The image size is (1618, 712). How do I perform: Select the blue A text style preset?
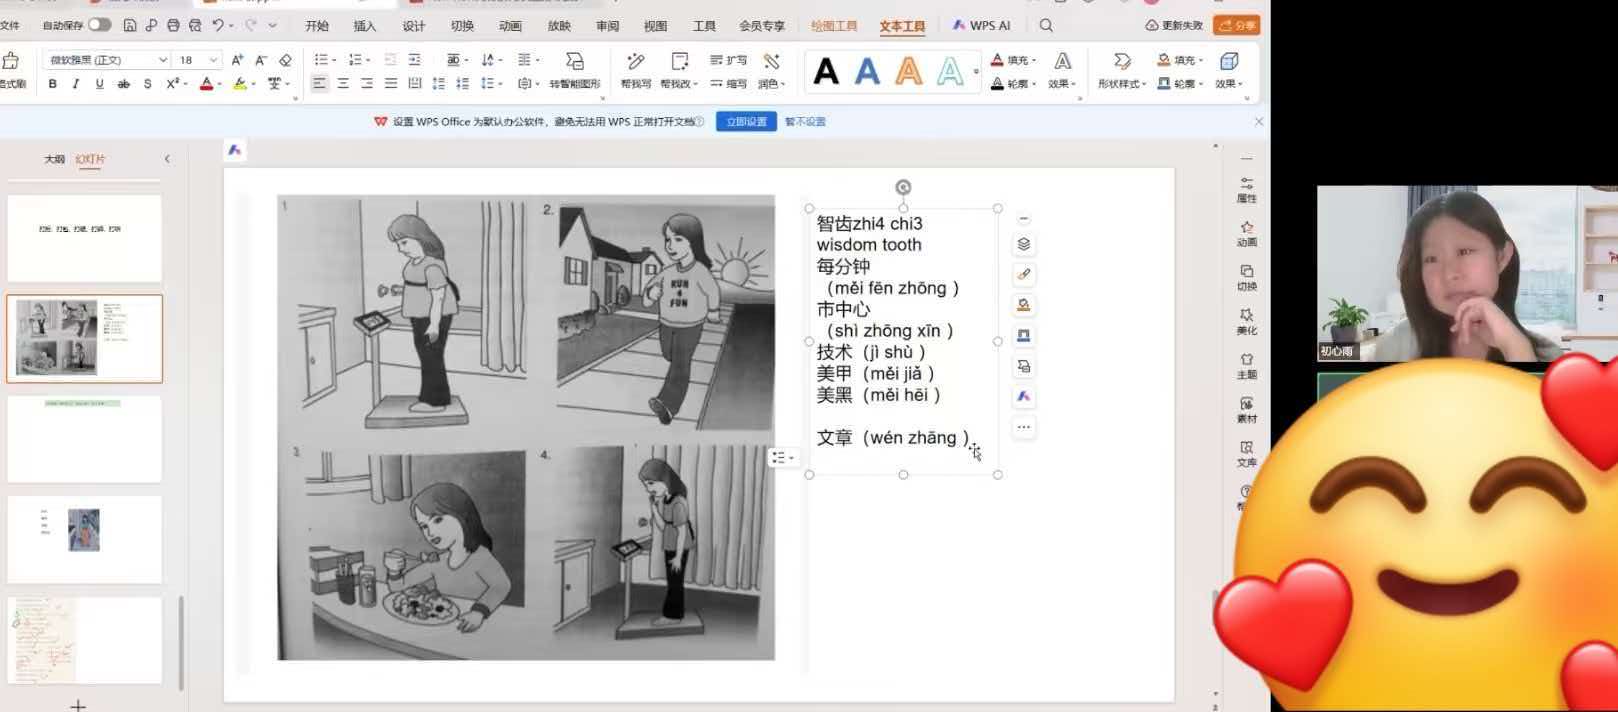click(x=867, y=71)
